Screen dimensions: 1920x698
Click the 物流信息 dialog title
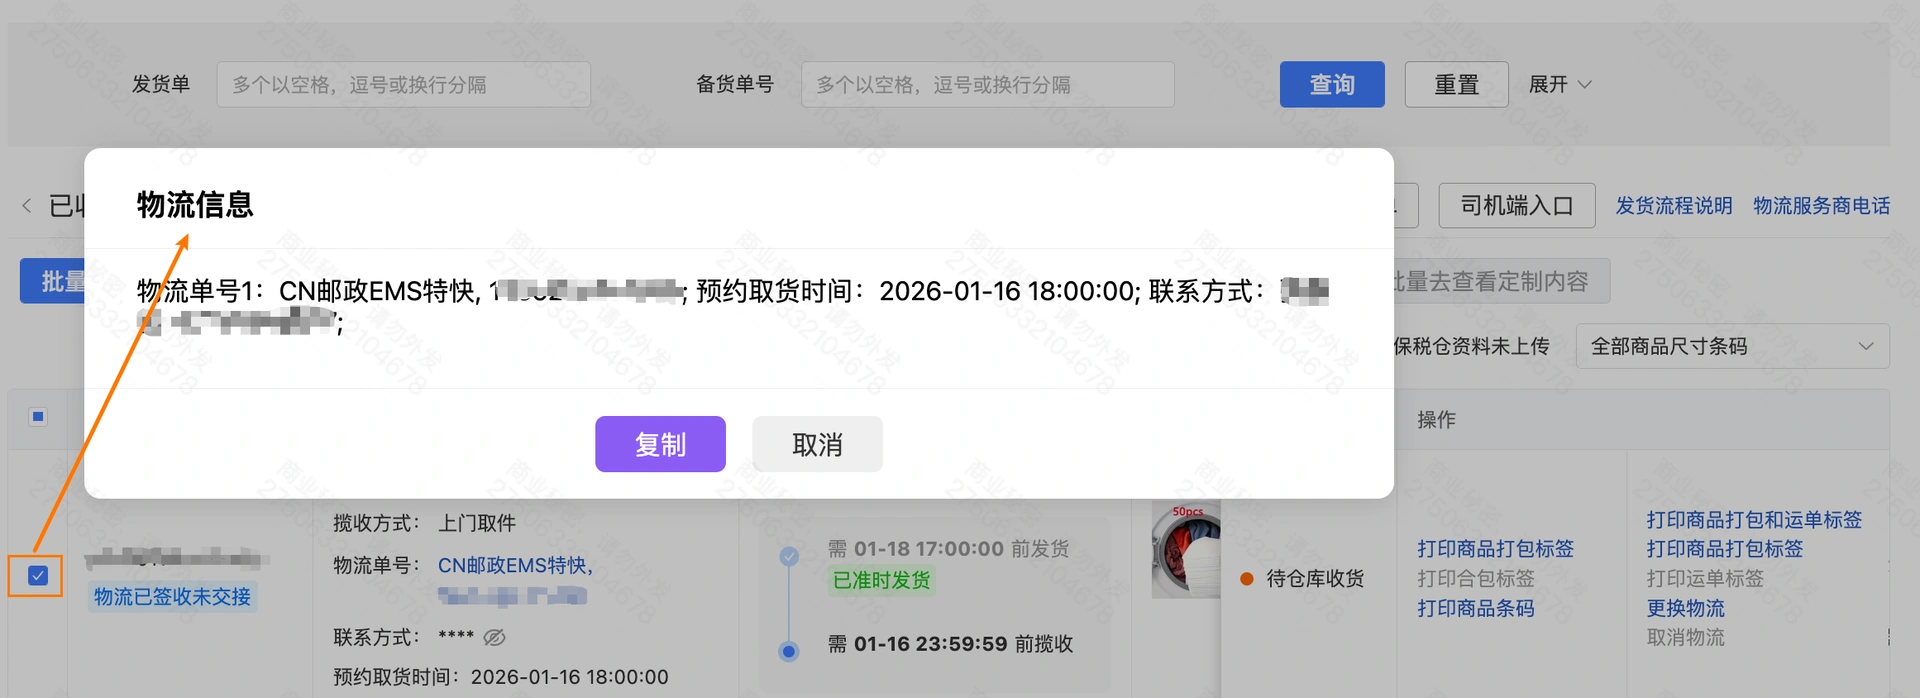coord(195,205)
